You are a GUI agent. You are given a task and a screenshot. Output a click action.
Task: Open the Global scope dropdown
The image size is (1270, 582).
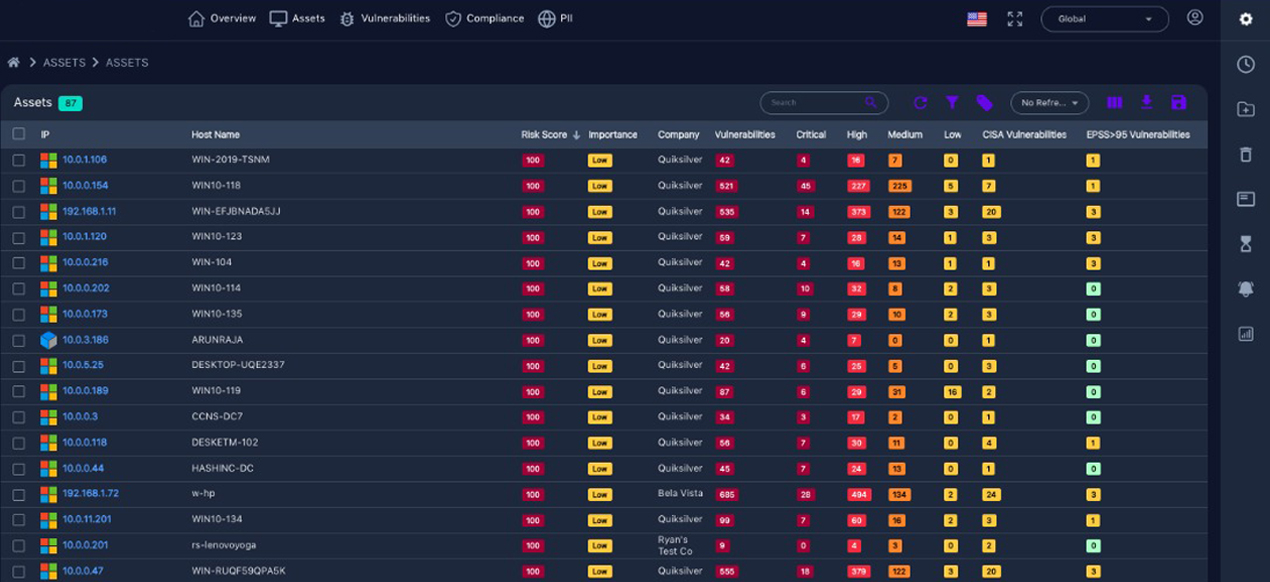click(1104, 19)
